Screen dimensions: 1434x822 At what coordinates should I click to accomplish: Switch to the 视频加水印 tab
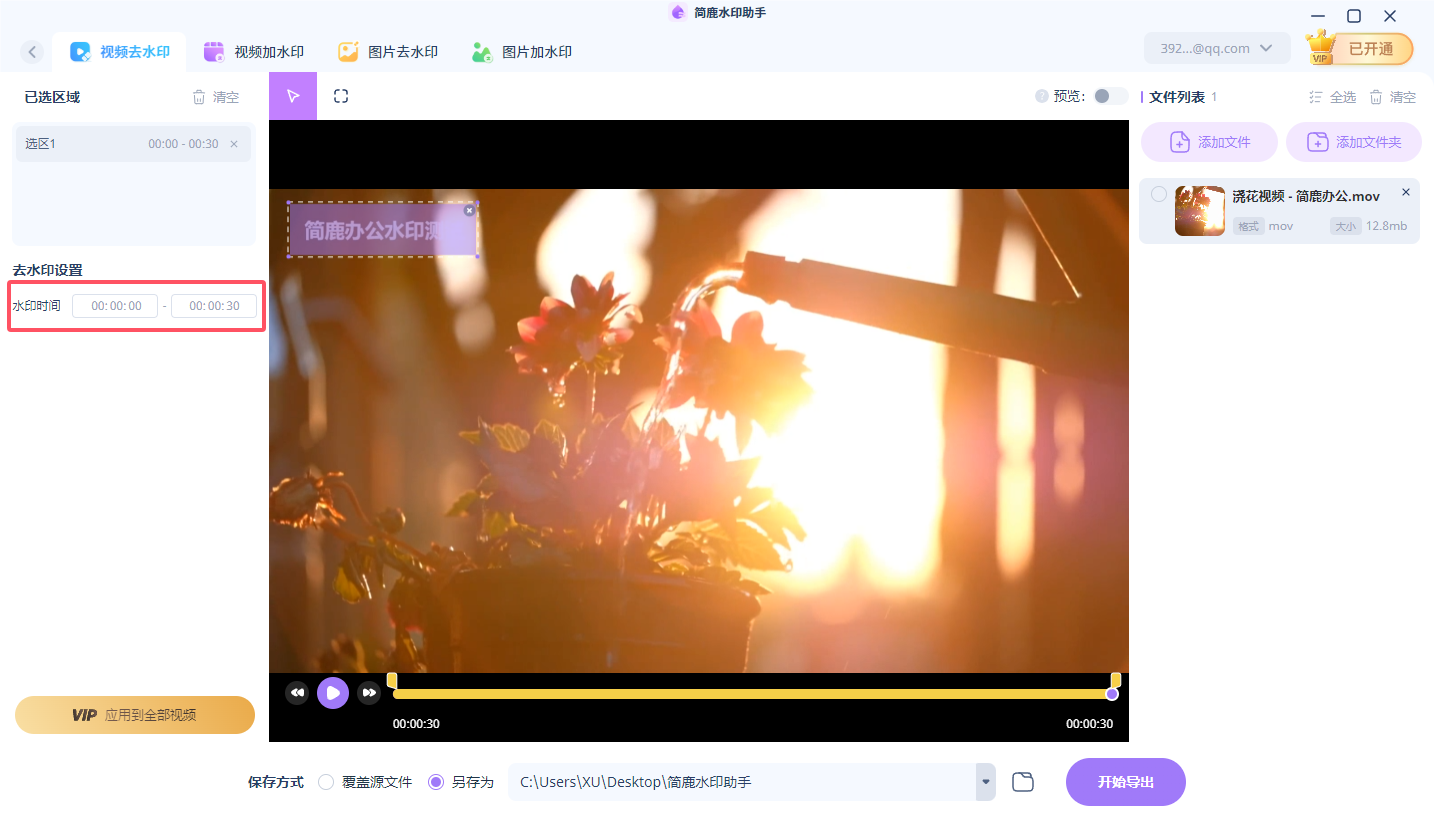point(254,51)
